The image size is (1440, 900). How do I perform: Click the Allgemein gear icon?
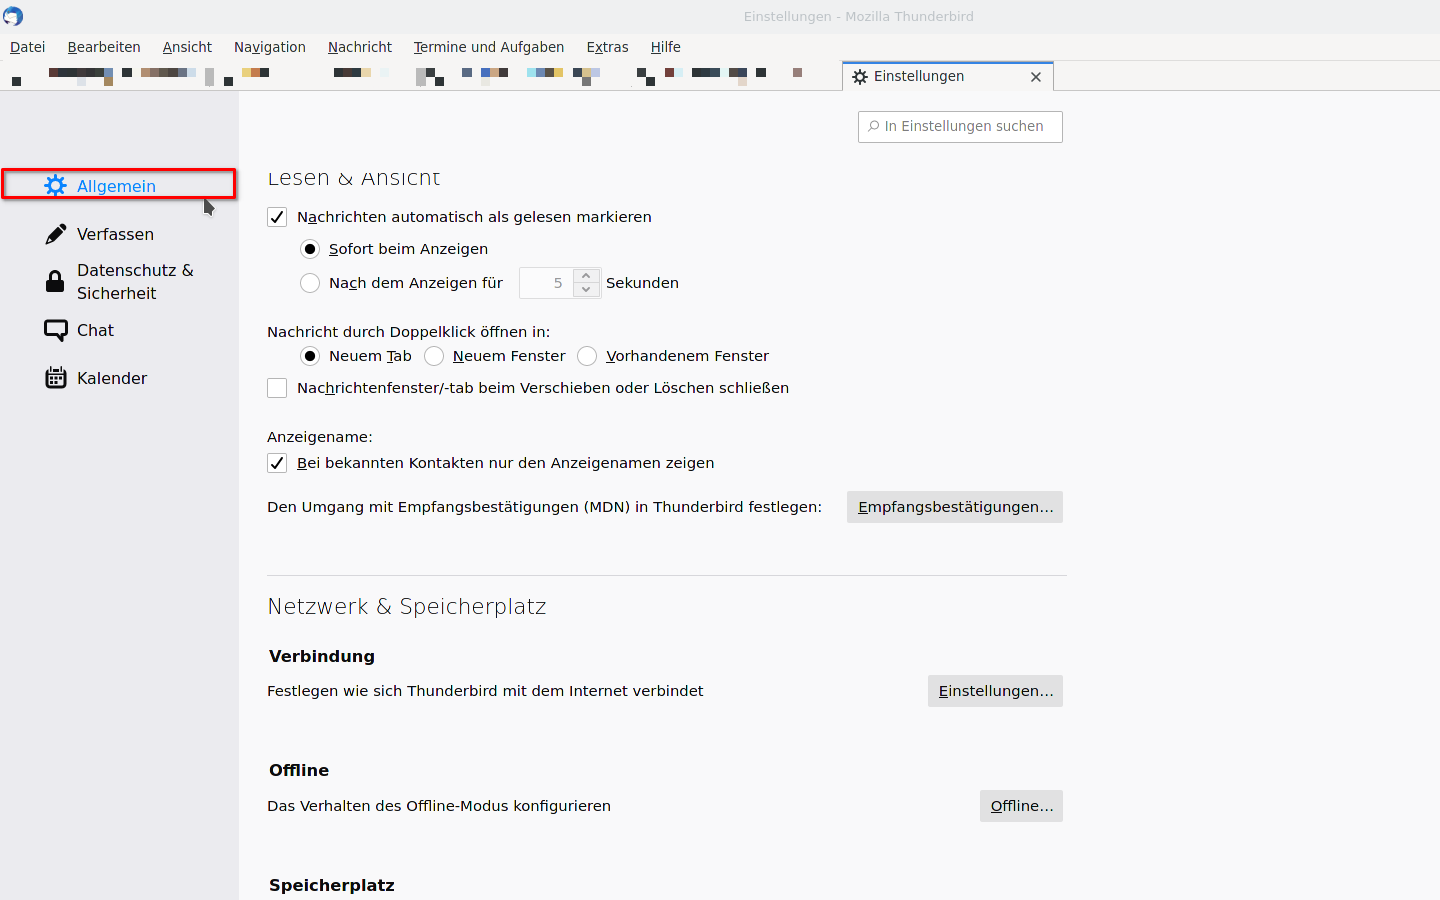(56, 186)
